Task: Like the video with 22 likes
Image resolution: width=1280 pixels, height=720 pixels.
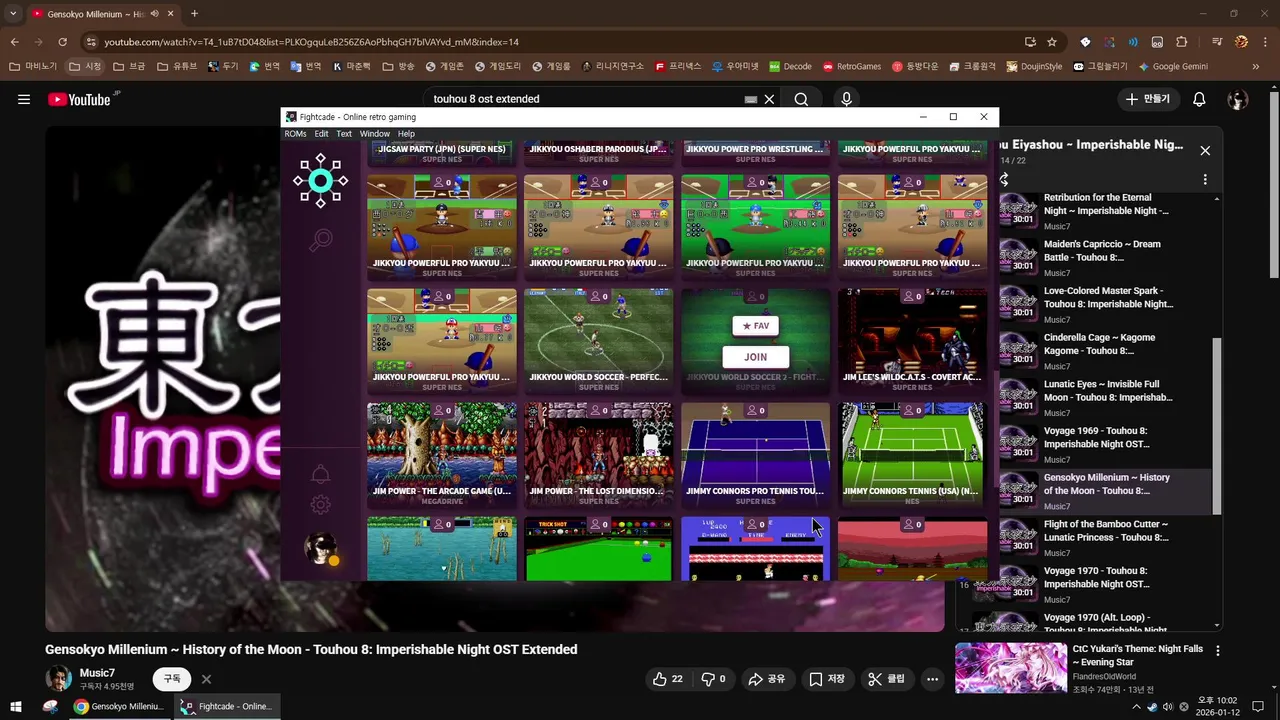Action: coord(668,679)
